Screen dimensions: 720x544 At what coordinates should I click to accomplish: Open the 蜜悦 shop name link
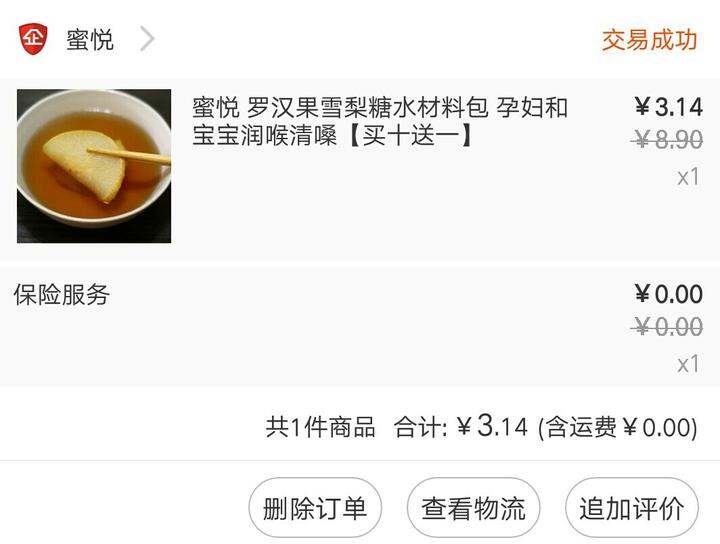[x=90, y=39]
